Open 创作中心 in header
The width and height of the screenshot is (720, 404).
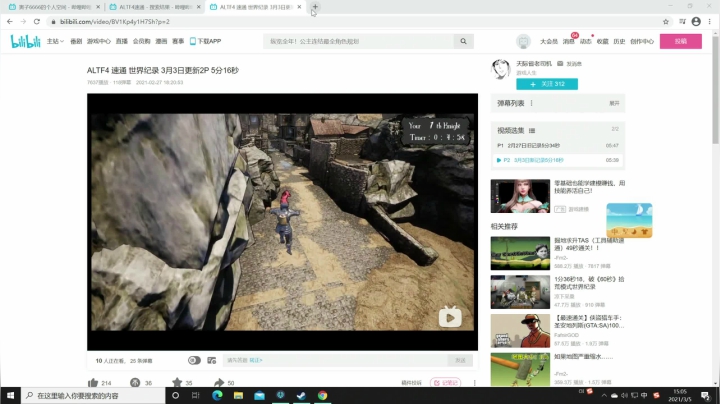[x=642, y=41]
